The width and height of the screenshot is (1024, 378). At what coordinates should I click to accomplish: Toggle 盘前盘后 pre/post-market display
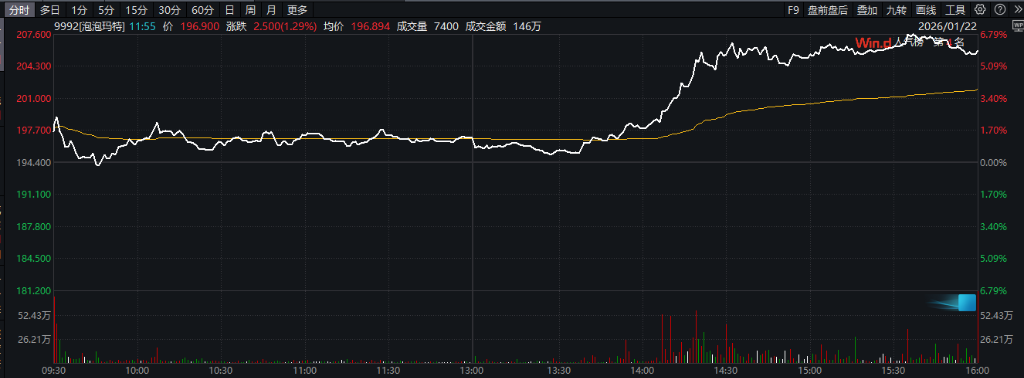point(827,10)
